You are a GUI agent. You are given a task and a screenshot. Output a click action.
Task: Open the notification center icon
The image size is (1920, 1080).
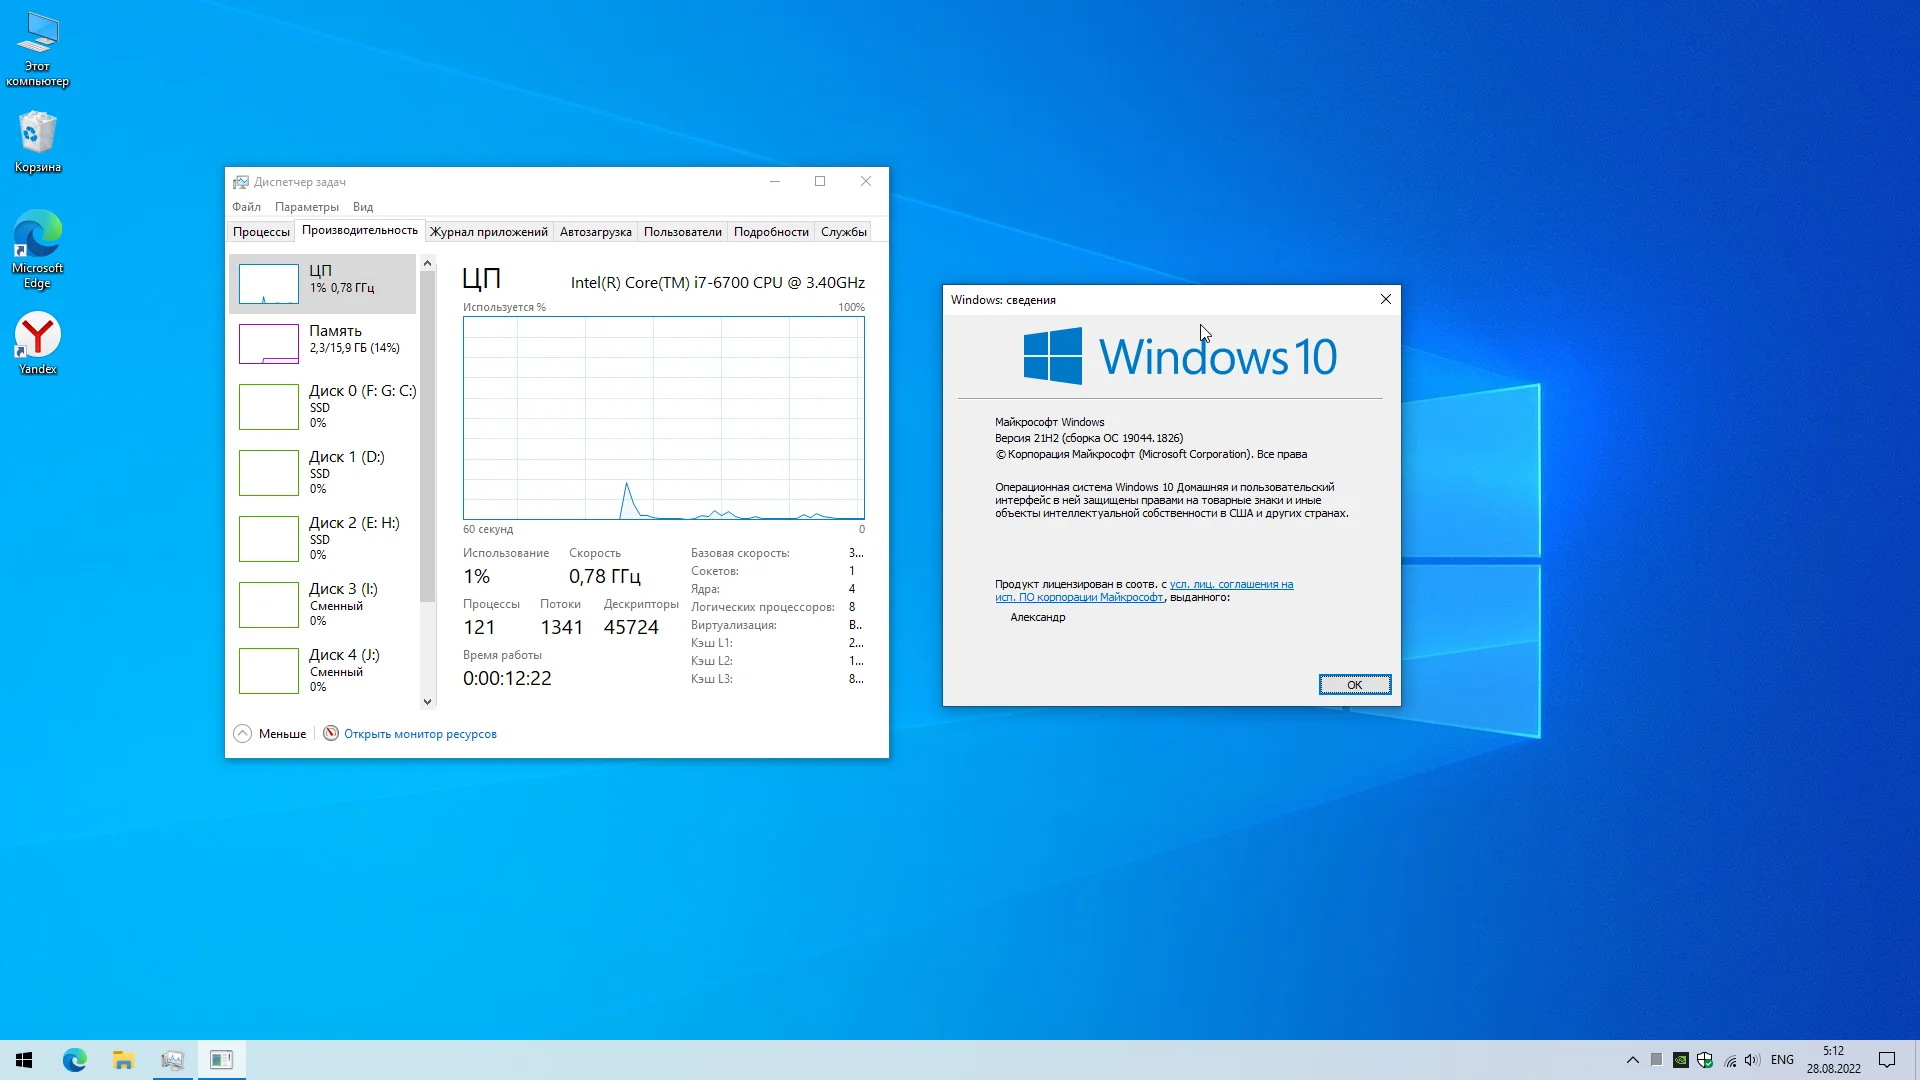(1886, 1060)
